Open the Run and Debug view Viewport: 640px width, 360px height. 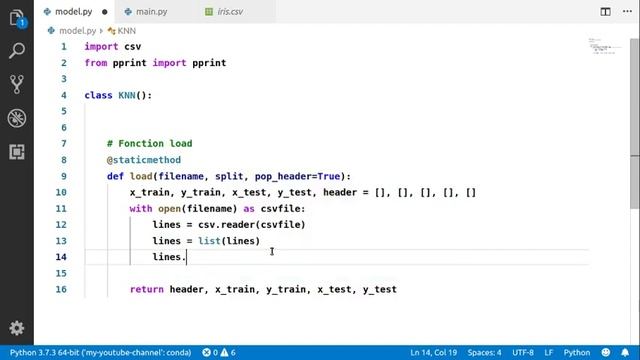pos(17,118)
